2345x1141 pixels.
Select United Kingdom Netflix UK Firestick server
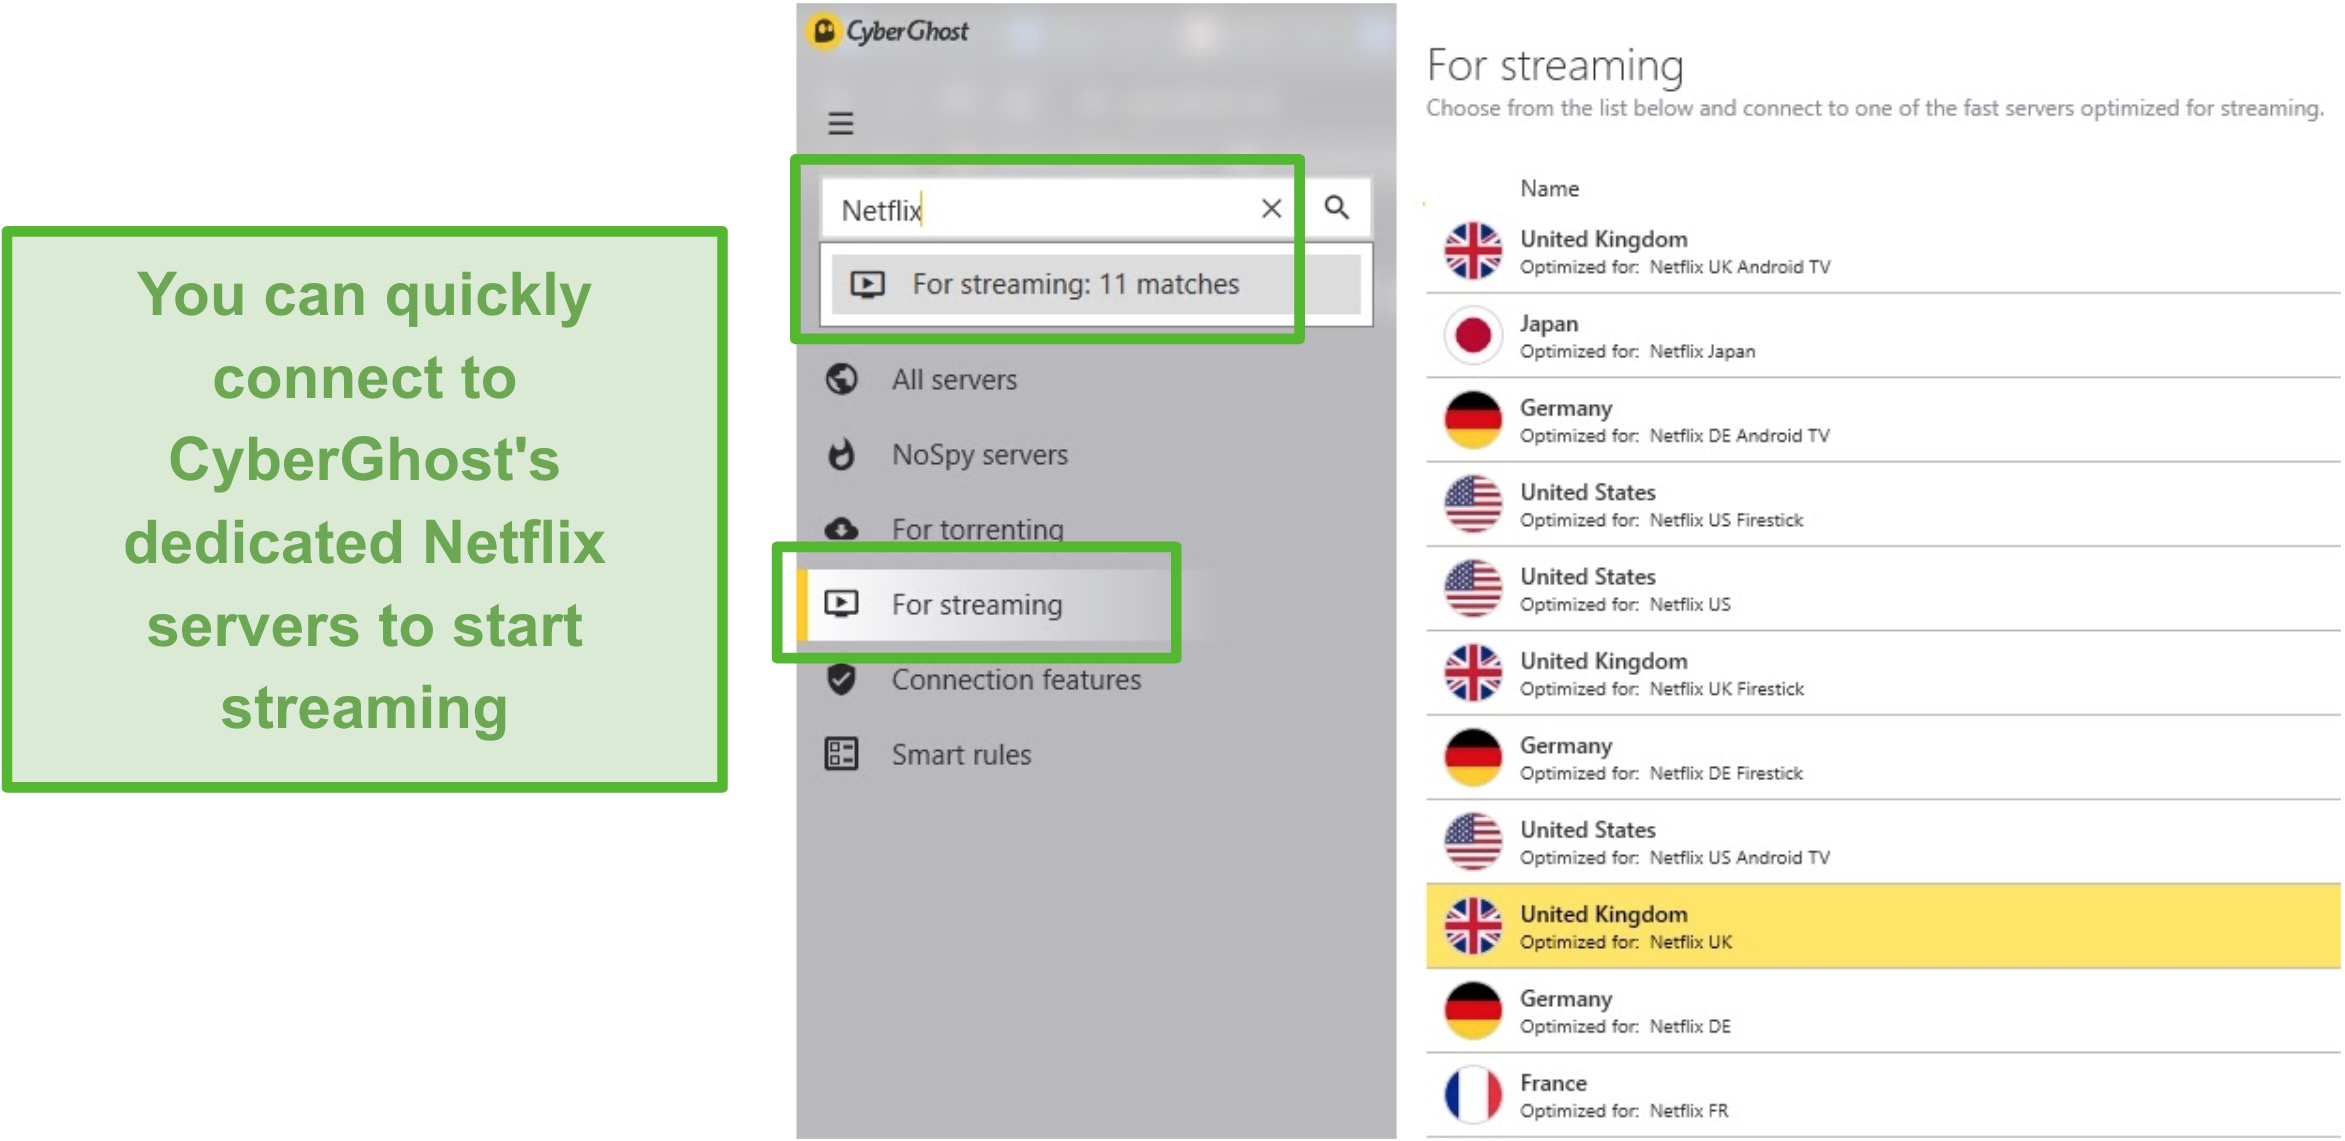tap(1883, 674)
